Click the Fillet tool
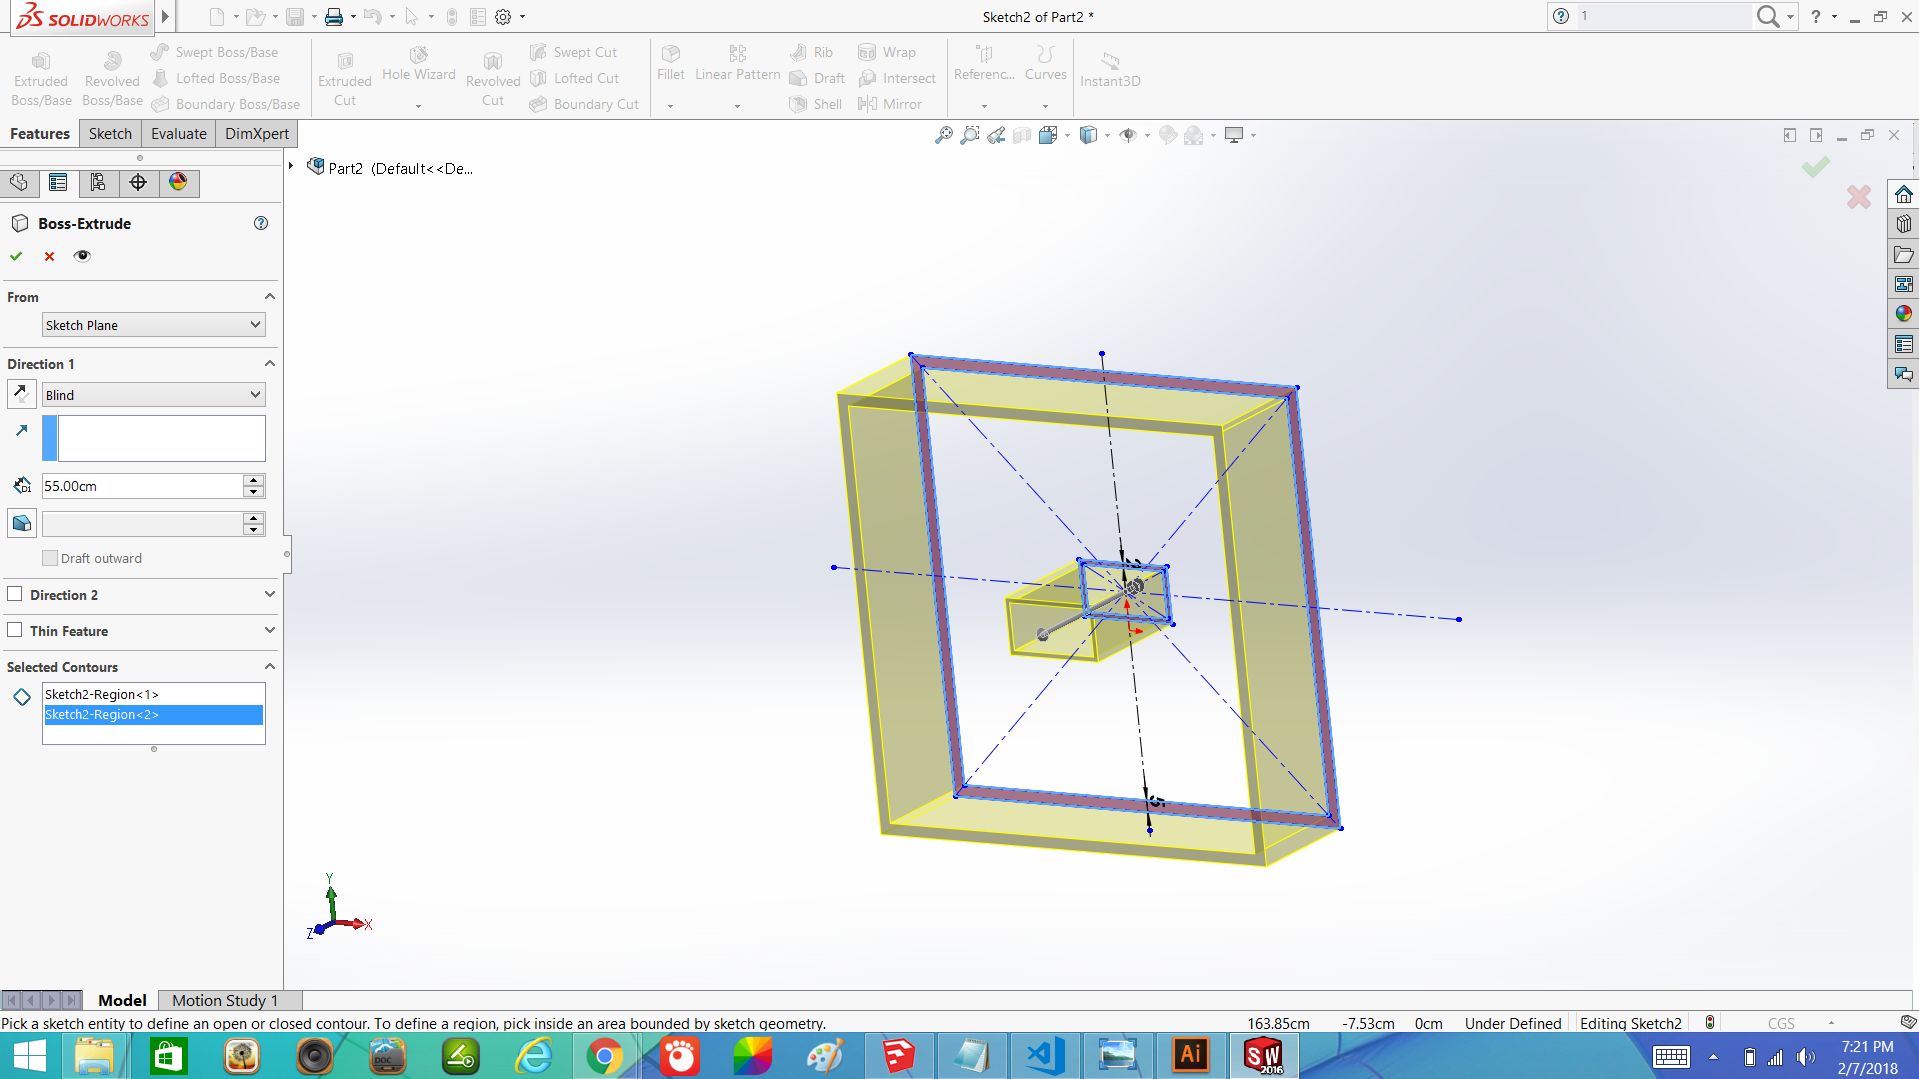Viewport: 1919px width, 1079px height. (671, 65)
